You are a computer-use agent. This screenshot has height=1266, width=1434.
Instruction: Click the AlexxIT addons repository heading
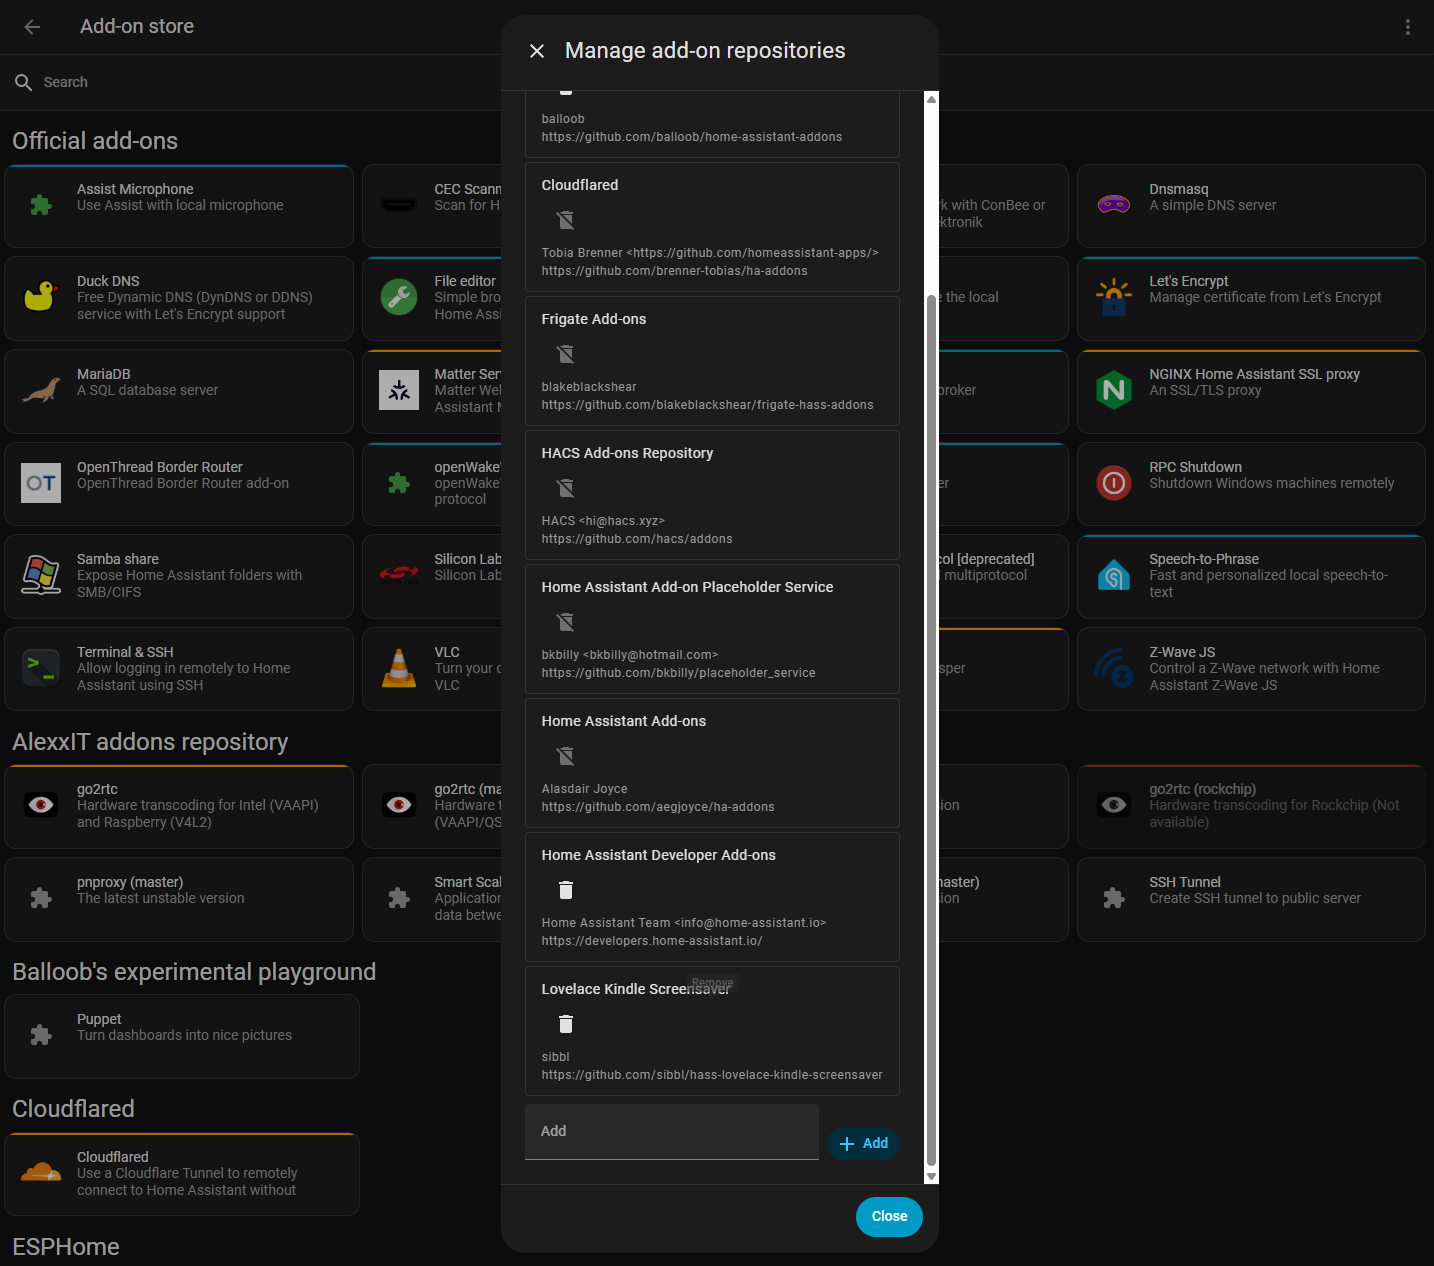tap(150, 742)
